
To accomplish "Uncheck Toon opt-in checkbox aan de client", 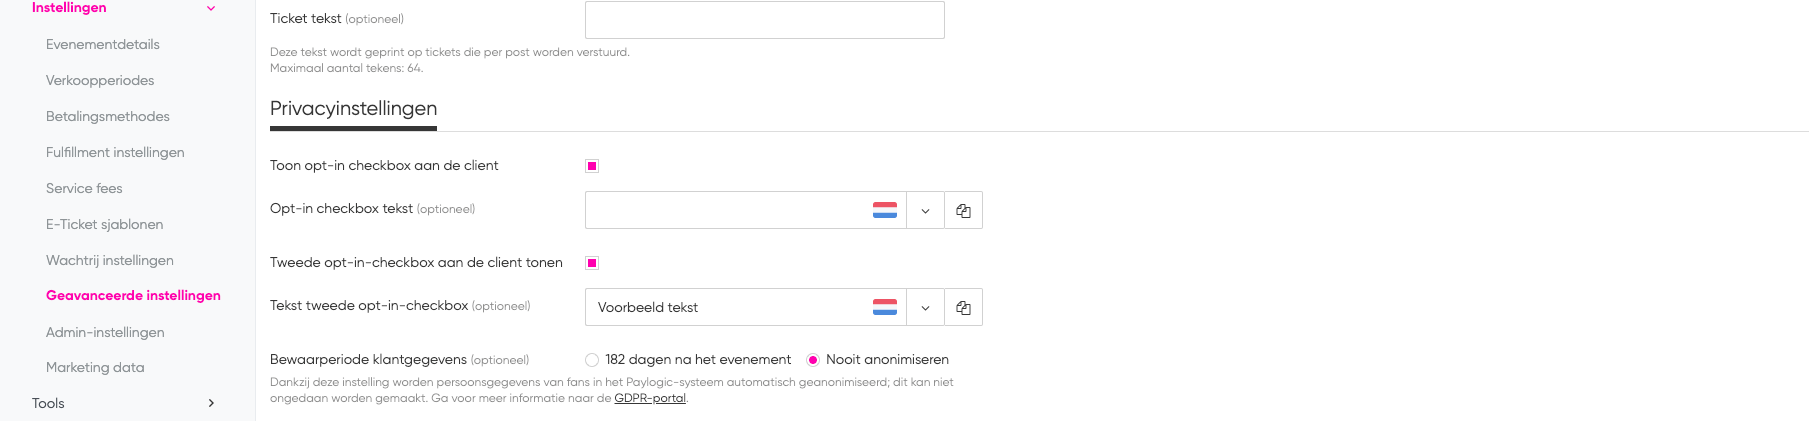I will click(592, 166).
